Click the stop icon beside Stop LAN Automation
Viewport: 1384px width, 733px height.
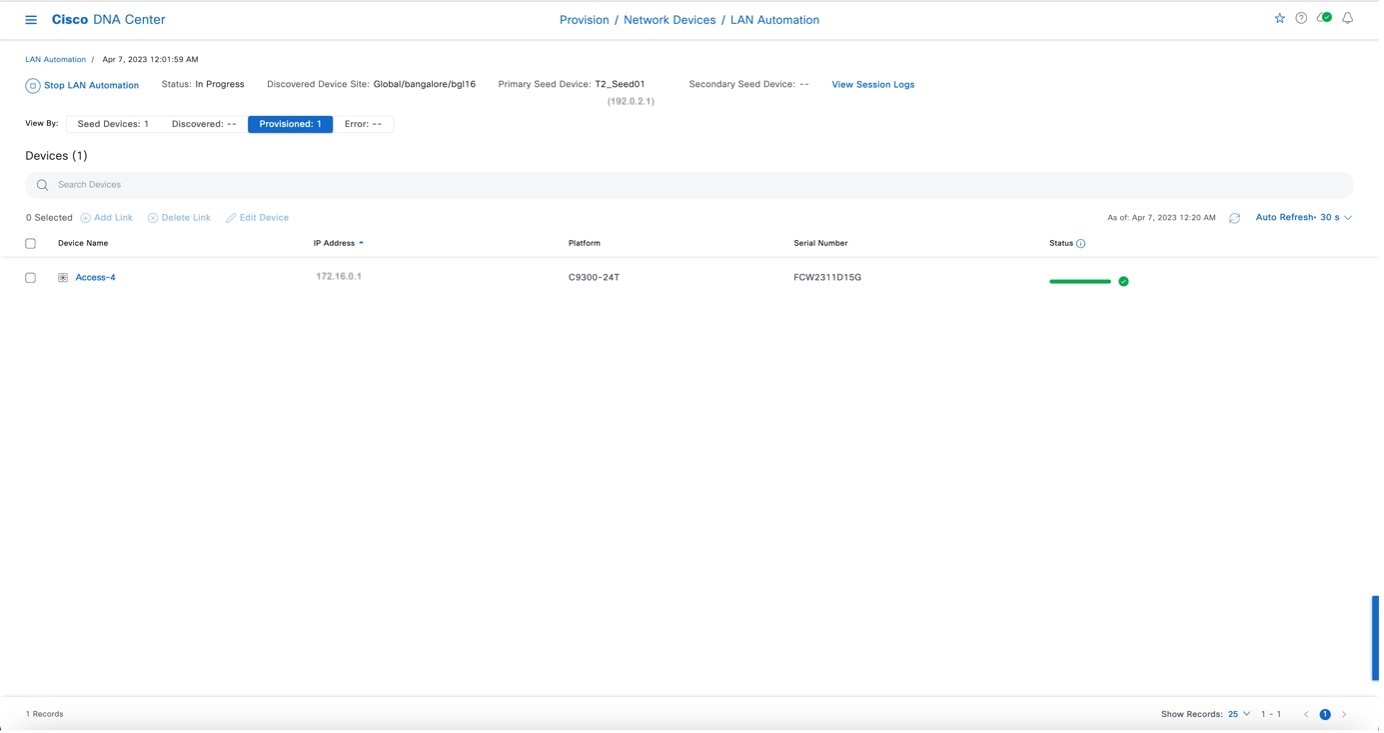point(33,86)
